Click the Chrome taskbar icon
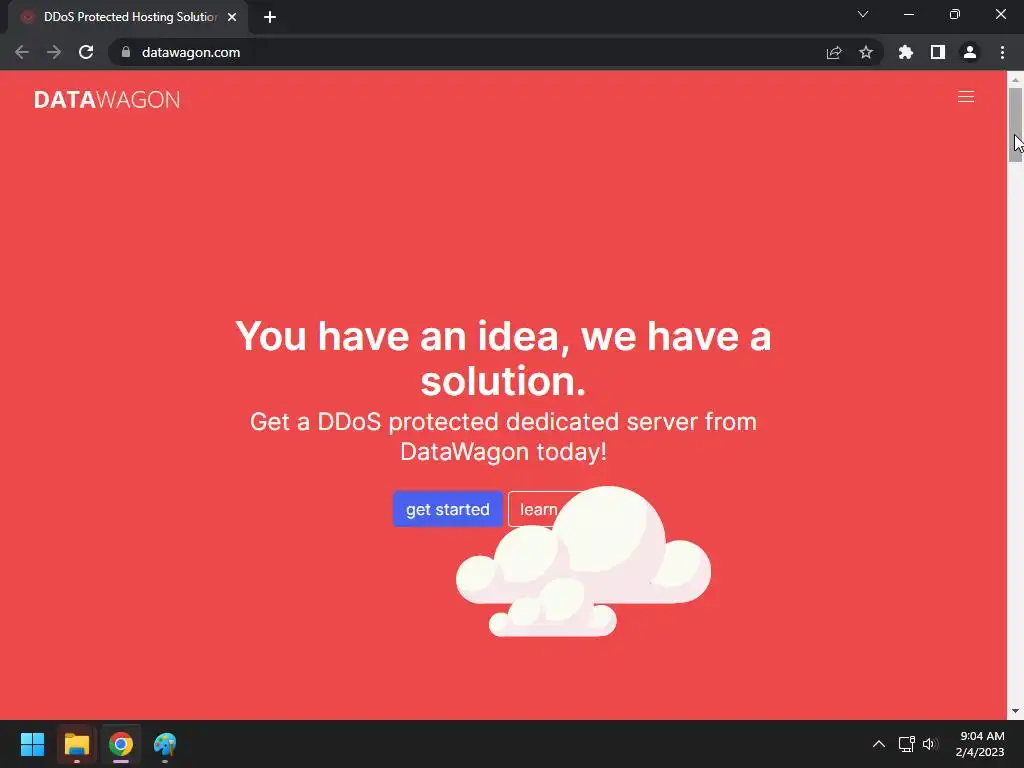 (x=121, y=744)
